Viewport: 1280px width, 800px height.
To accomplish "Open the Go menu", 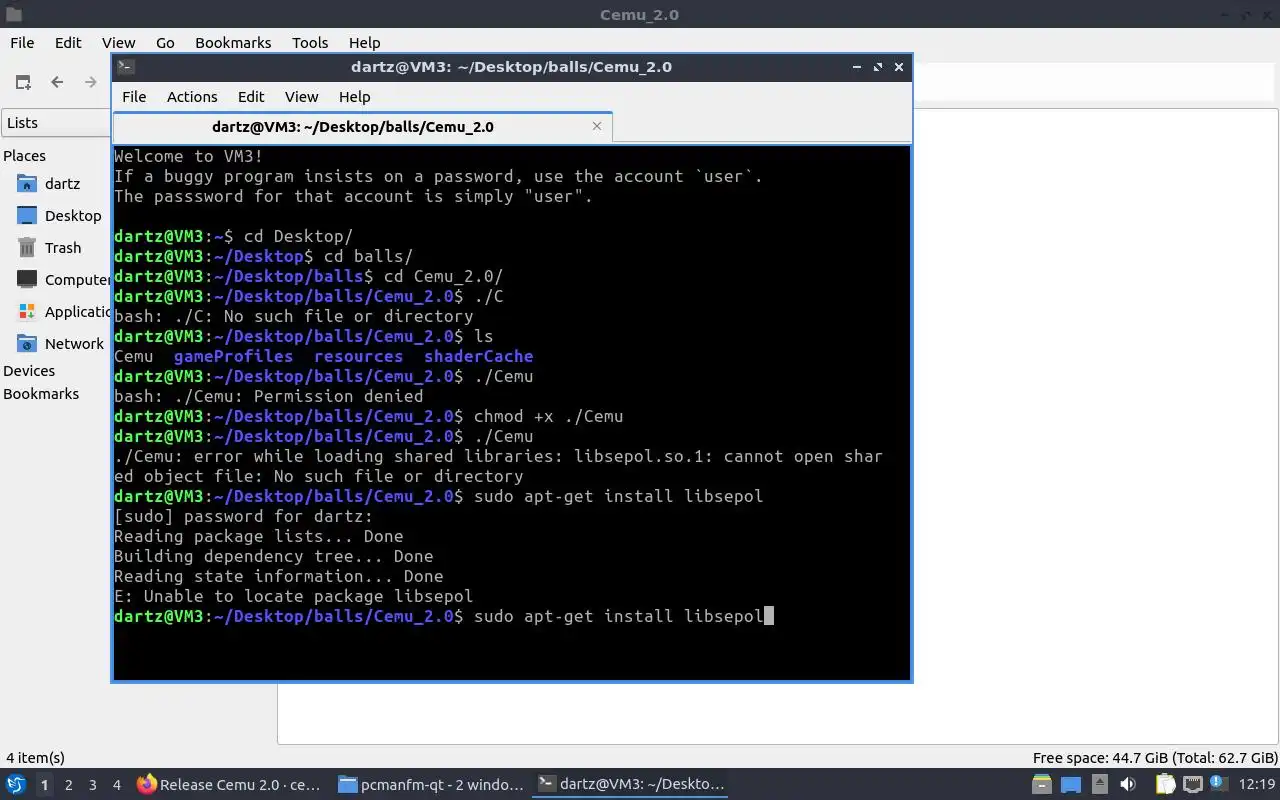I will tap(165, 43).
